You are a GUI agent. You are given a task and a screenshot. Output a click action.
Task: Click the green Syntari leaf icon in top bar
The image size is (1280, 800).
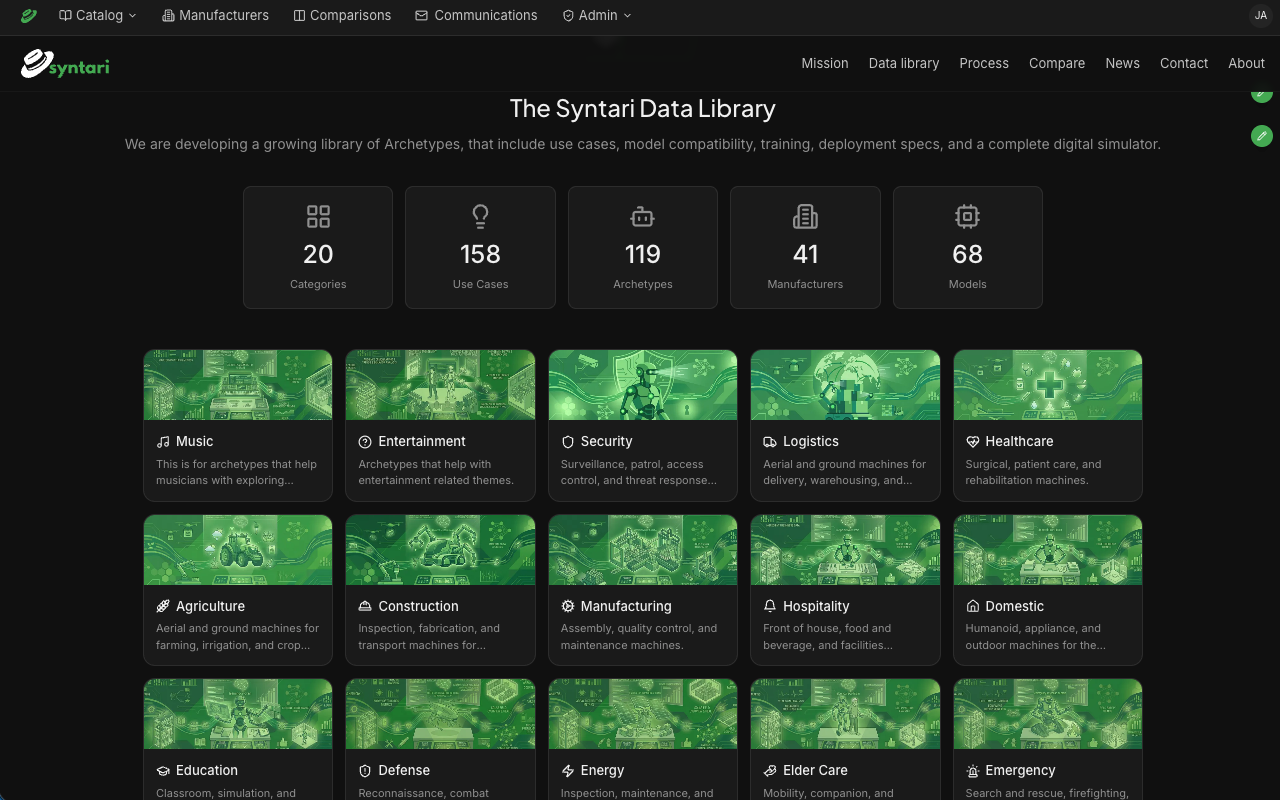29,15
